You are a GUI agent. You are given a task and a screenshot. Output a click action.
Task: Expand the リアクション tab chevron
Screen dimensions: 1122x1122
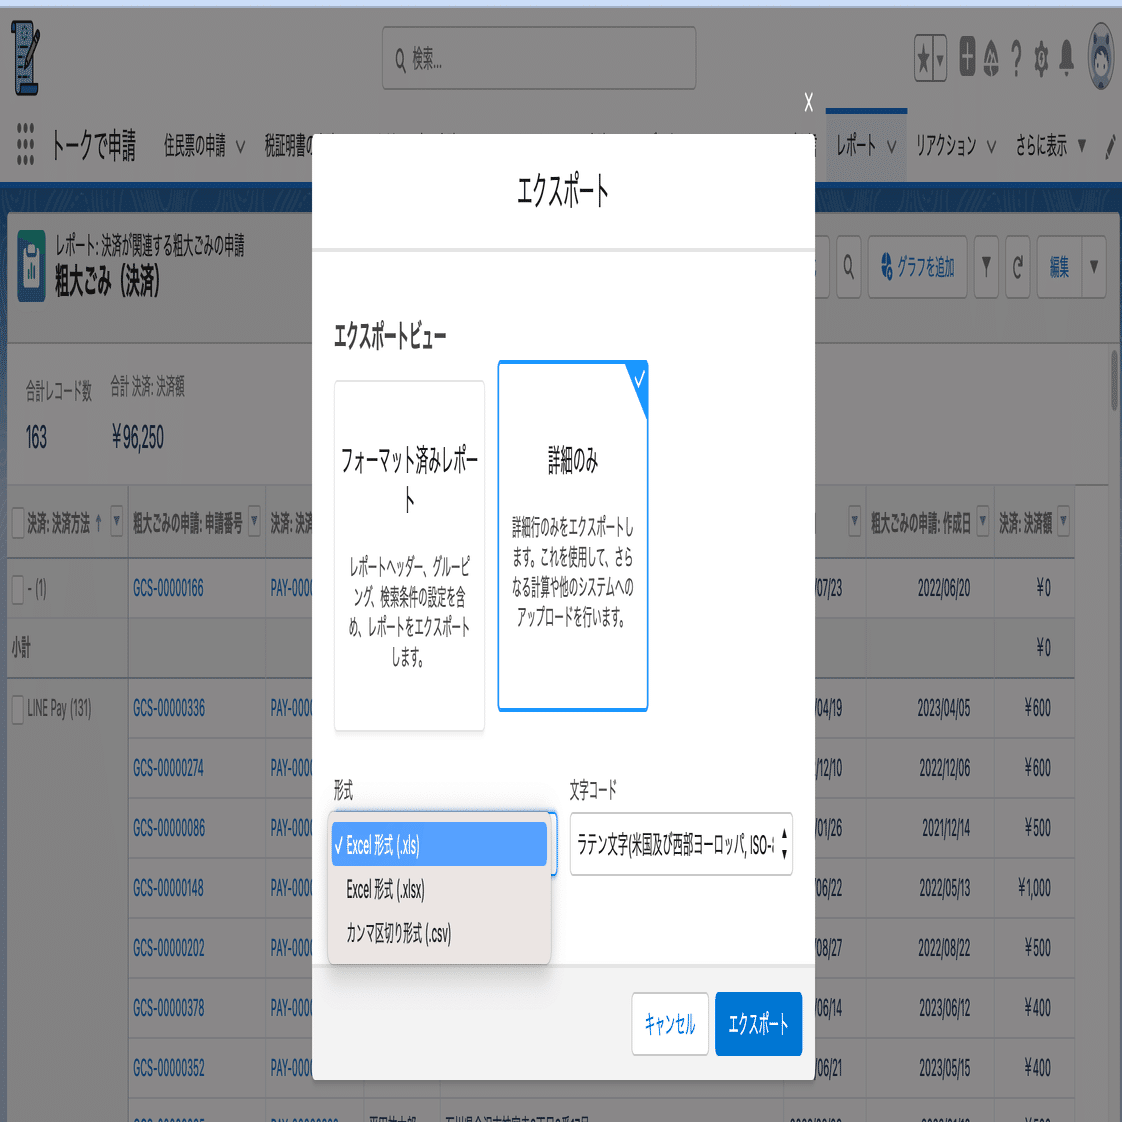tap(991, 147)
